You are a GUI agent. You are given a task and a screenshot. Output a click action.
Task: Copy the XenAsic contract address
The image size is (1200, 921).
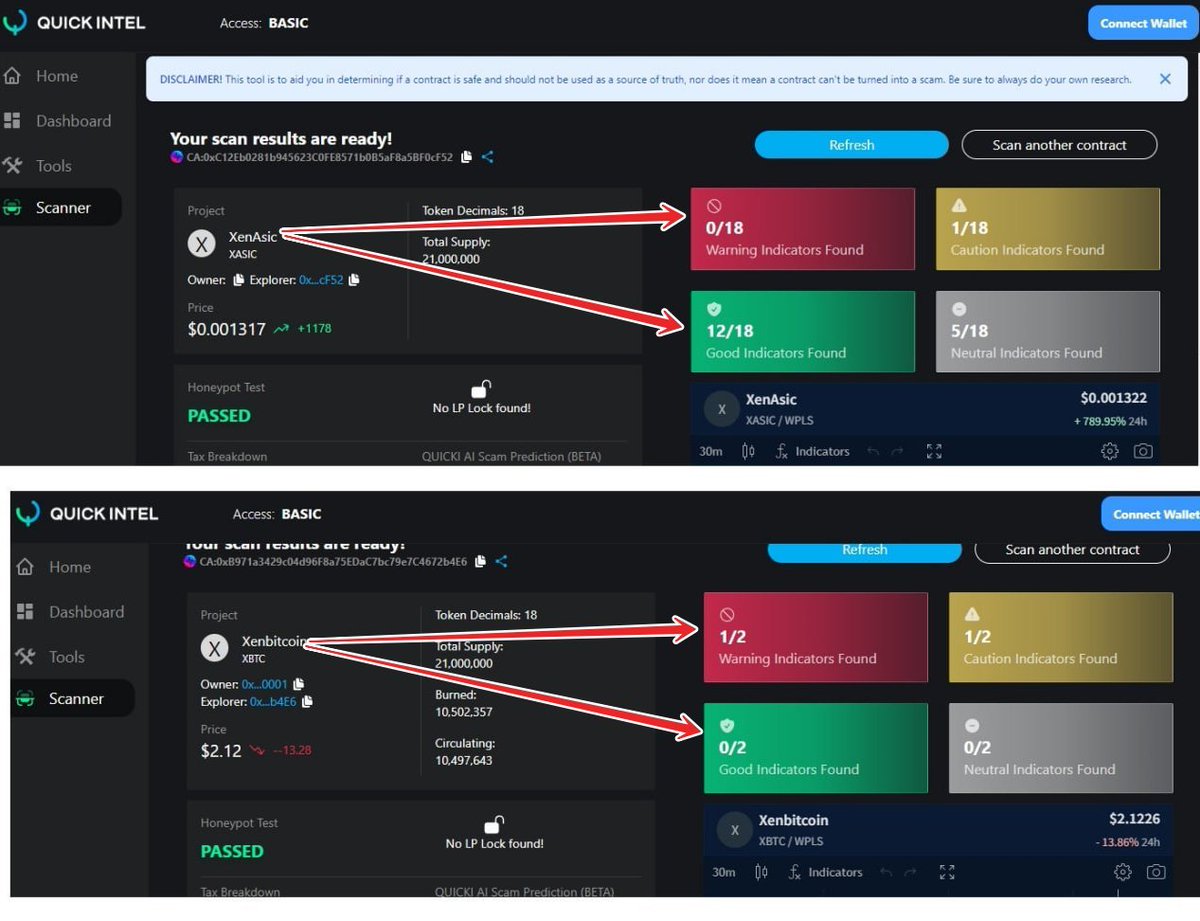[467, 157]
